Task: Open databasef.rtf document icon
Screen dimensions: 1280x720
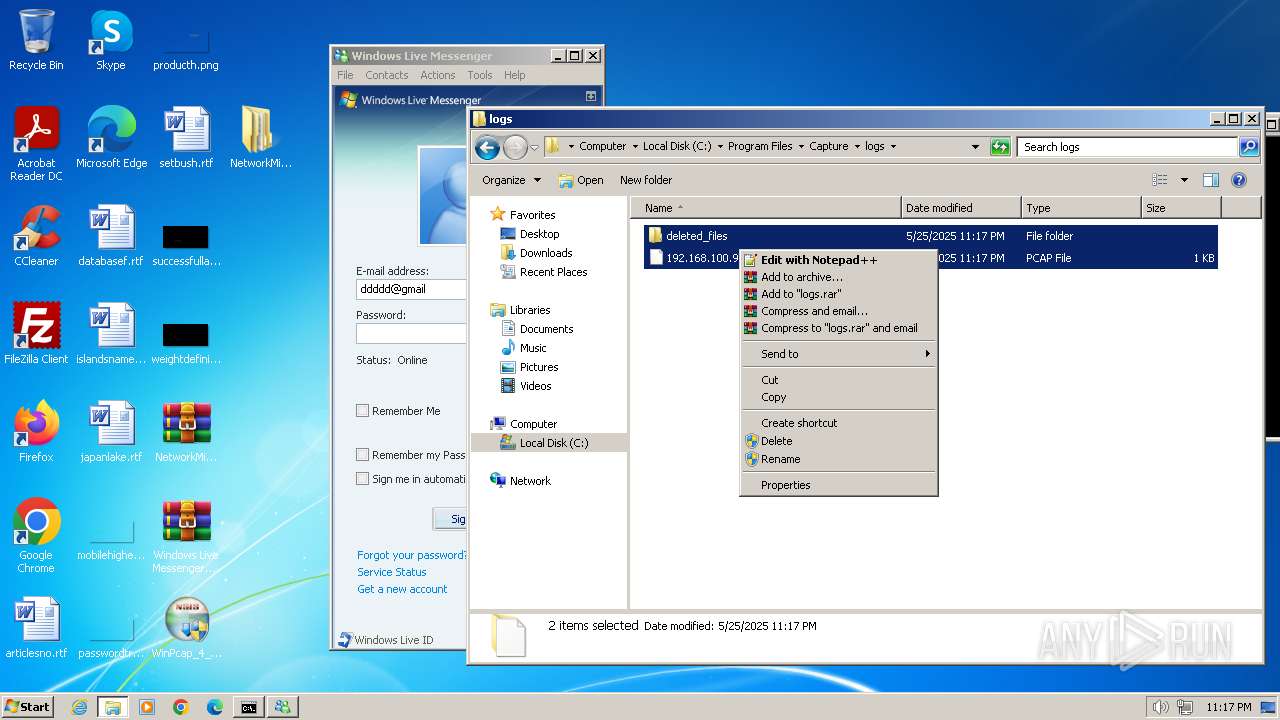Action: click(x=111, y=235)
